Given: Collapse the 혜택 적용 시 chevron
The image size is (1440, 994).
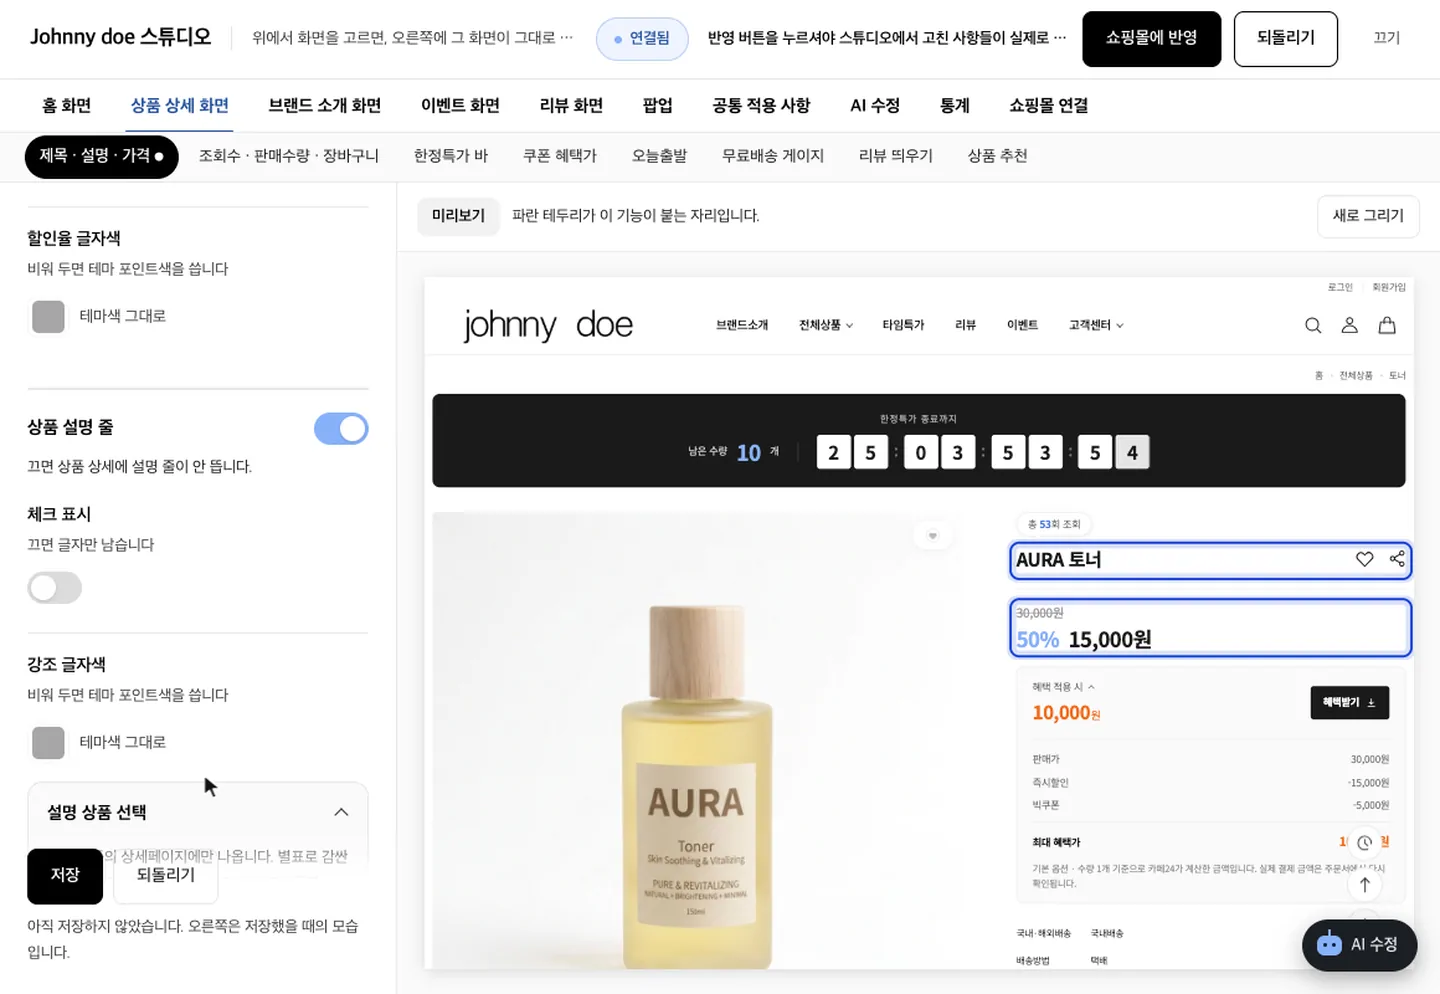Looking at the screenshot, I should [1091, 687].
